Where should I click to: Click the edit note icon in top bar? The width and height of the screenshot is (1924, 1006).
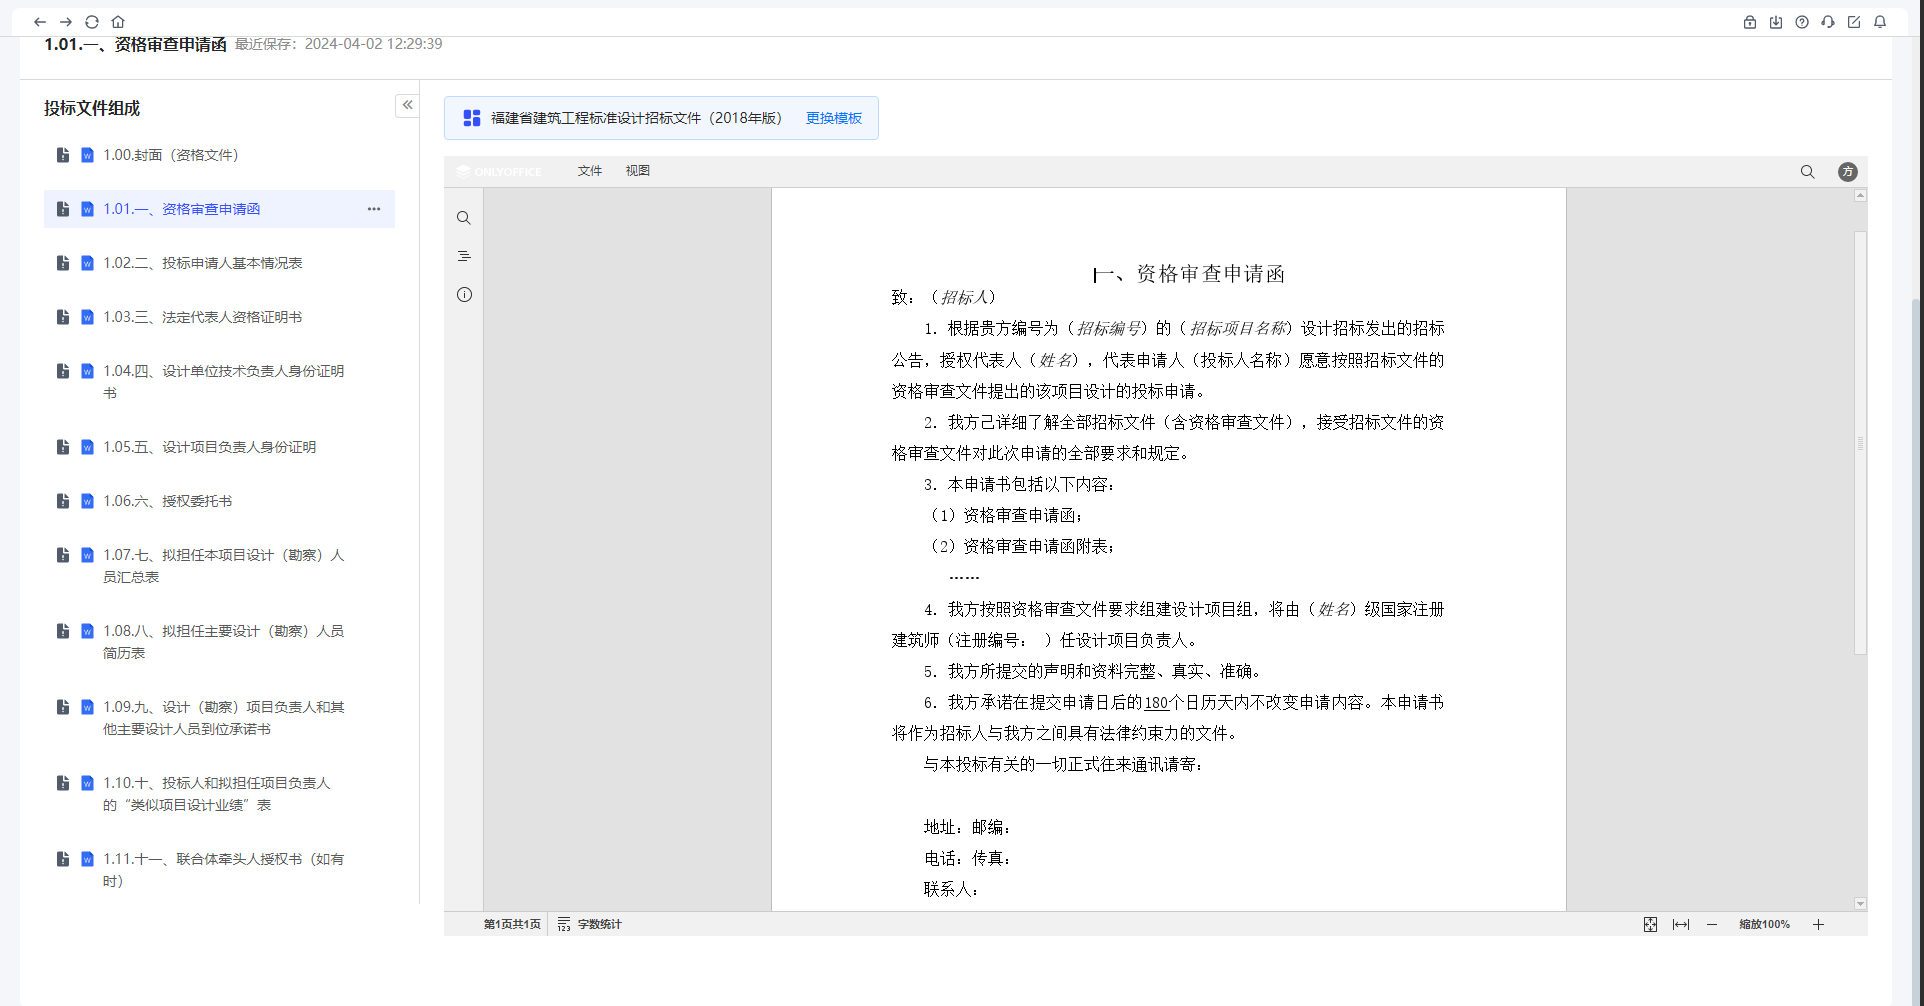click(1854, 22)
